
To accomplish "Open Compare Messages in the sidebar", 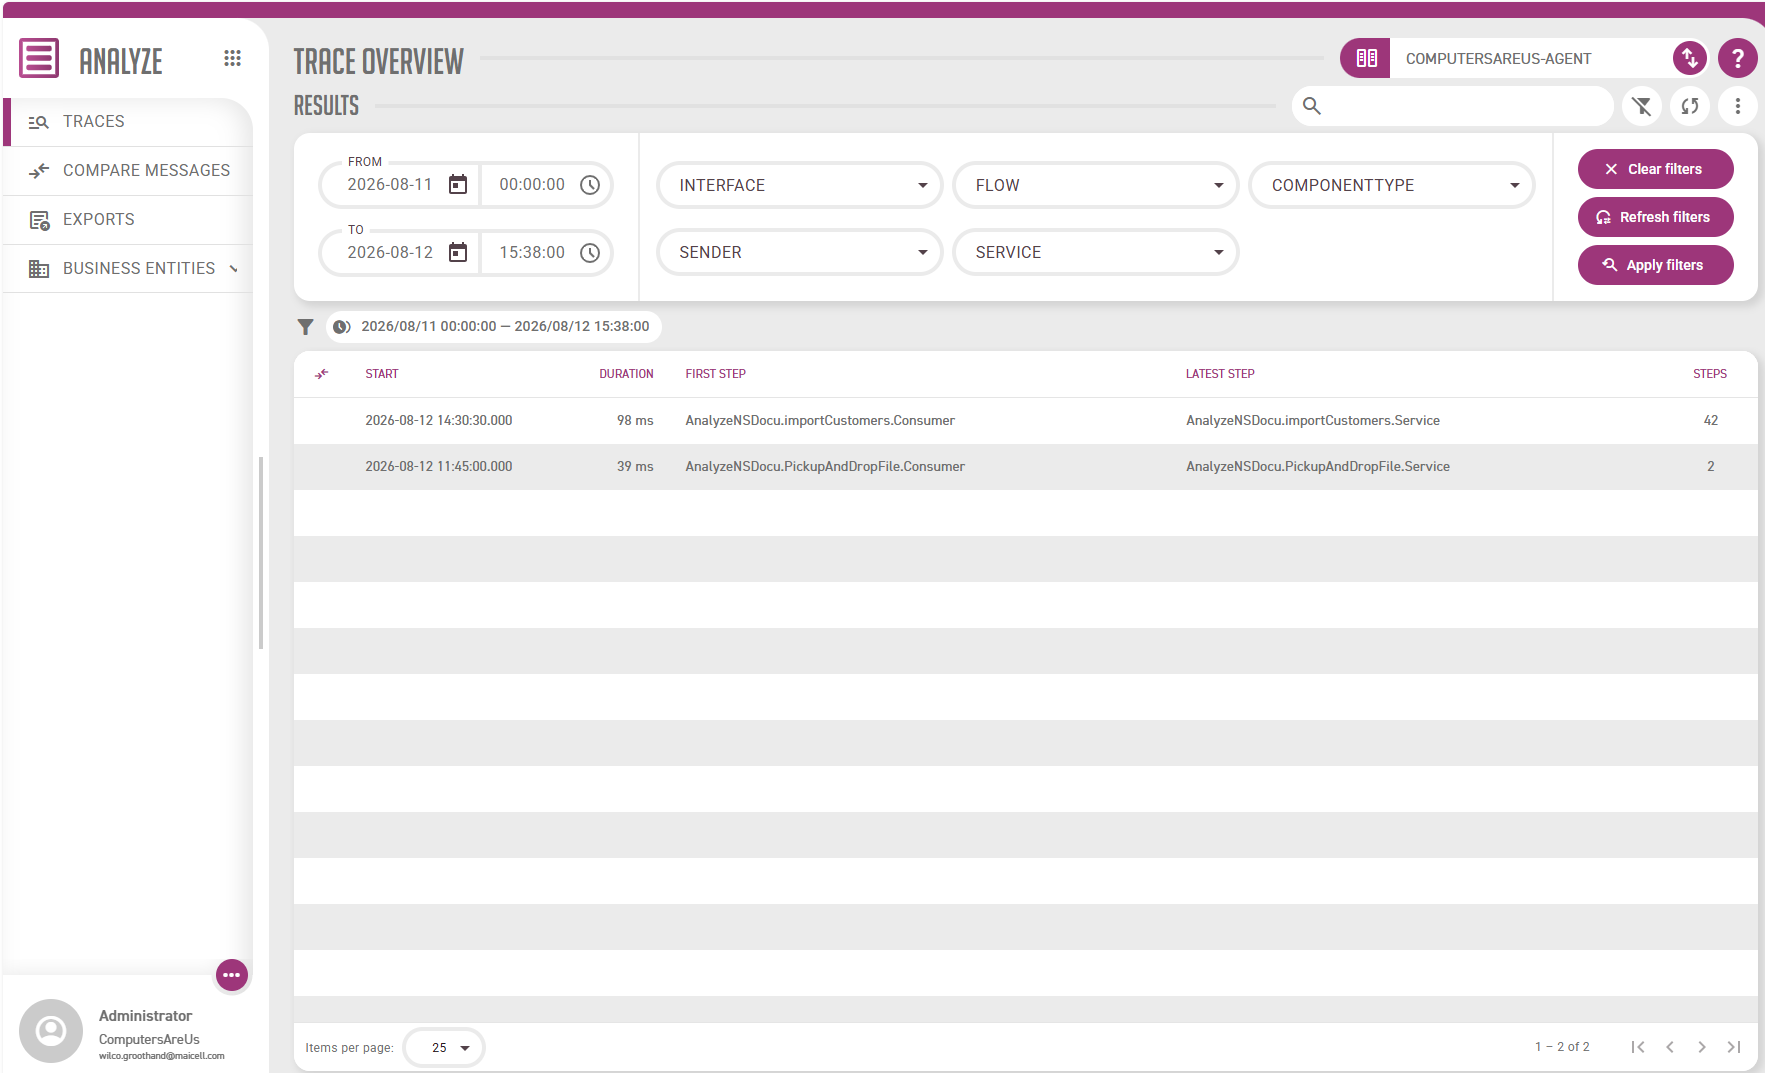I will [128, 171].
